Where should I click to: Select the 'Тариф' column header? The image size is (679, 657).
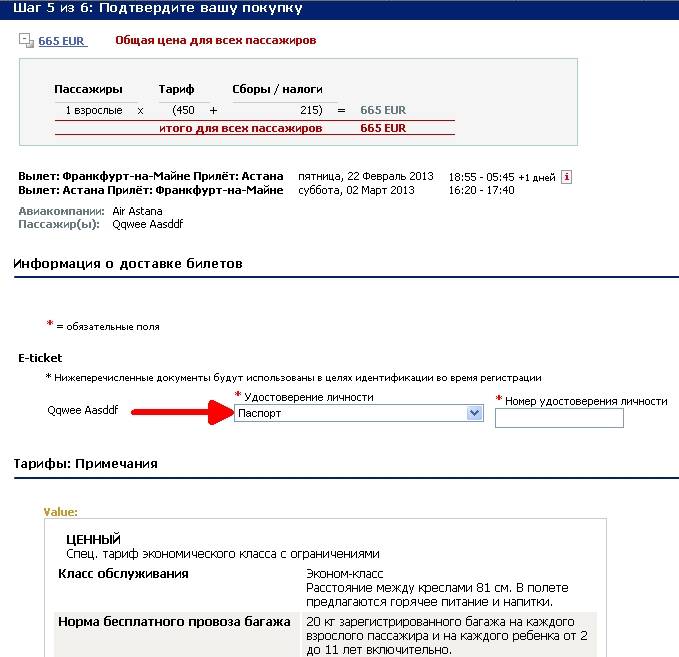pos(176,89)
